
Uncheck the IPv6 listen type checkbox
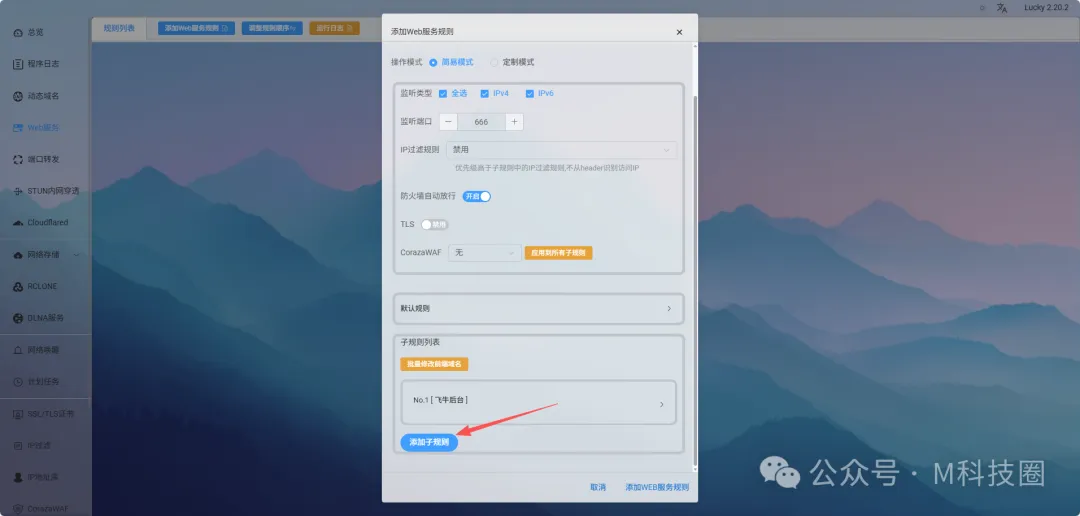pyautogui.click(x=530, y=94)
